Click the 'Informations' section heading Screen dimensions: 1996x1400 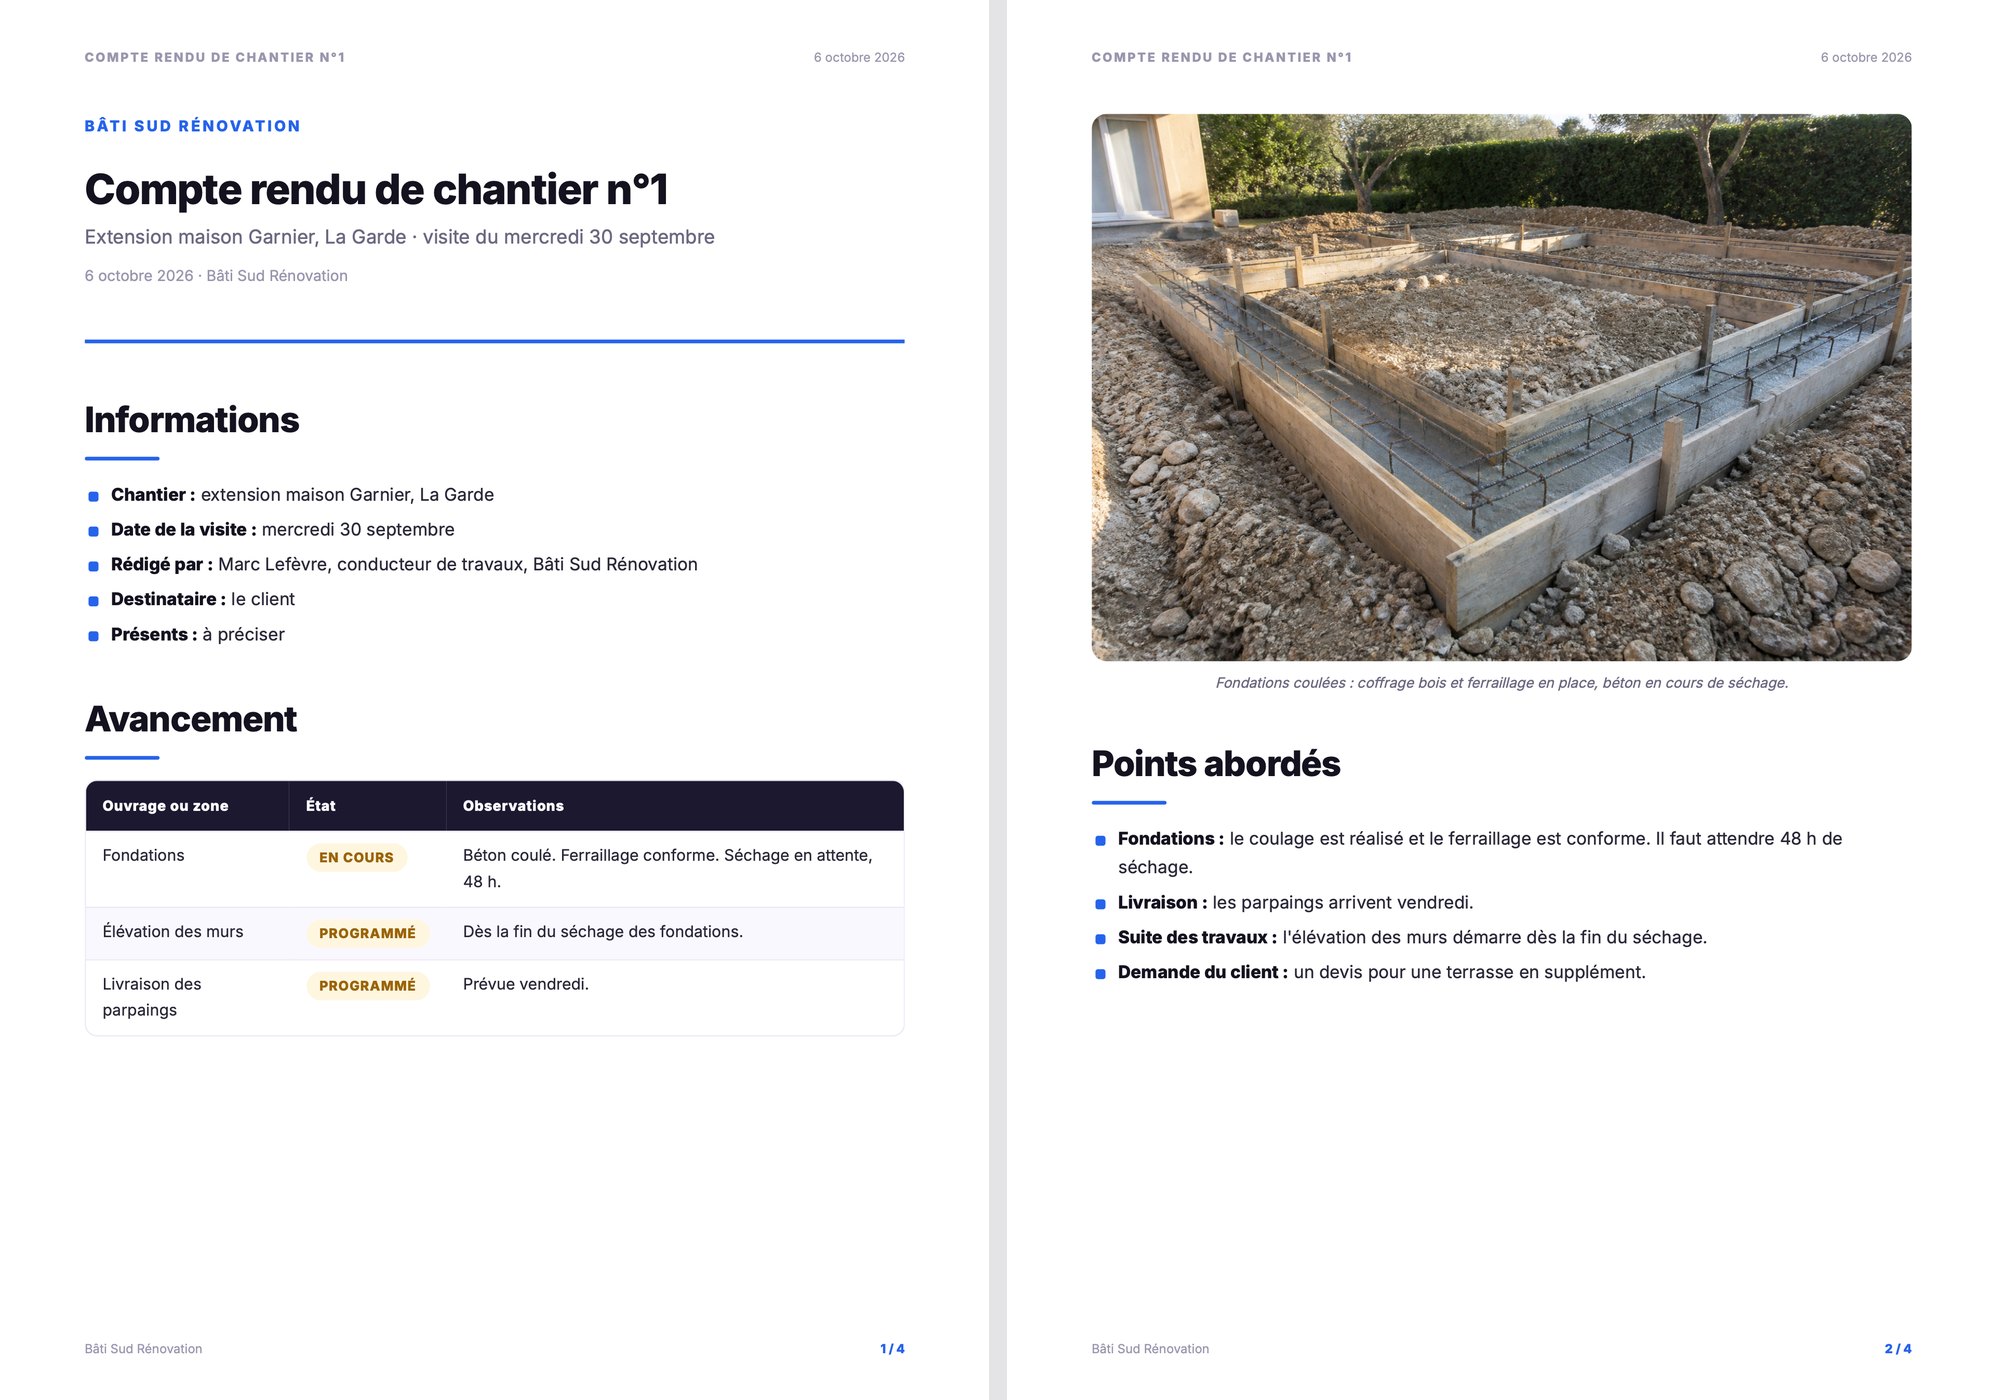pos(191,420)
